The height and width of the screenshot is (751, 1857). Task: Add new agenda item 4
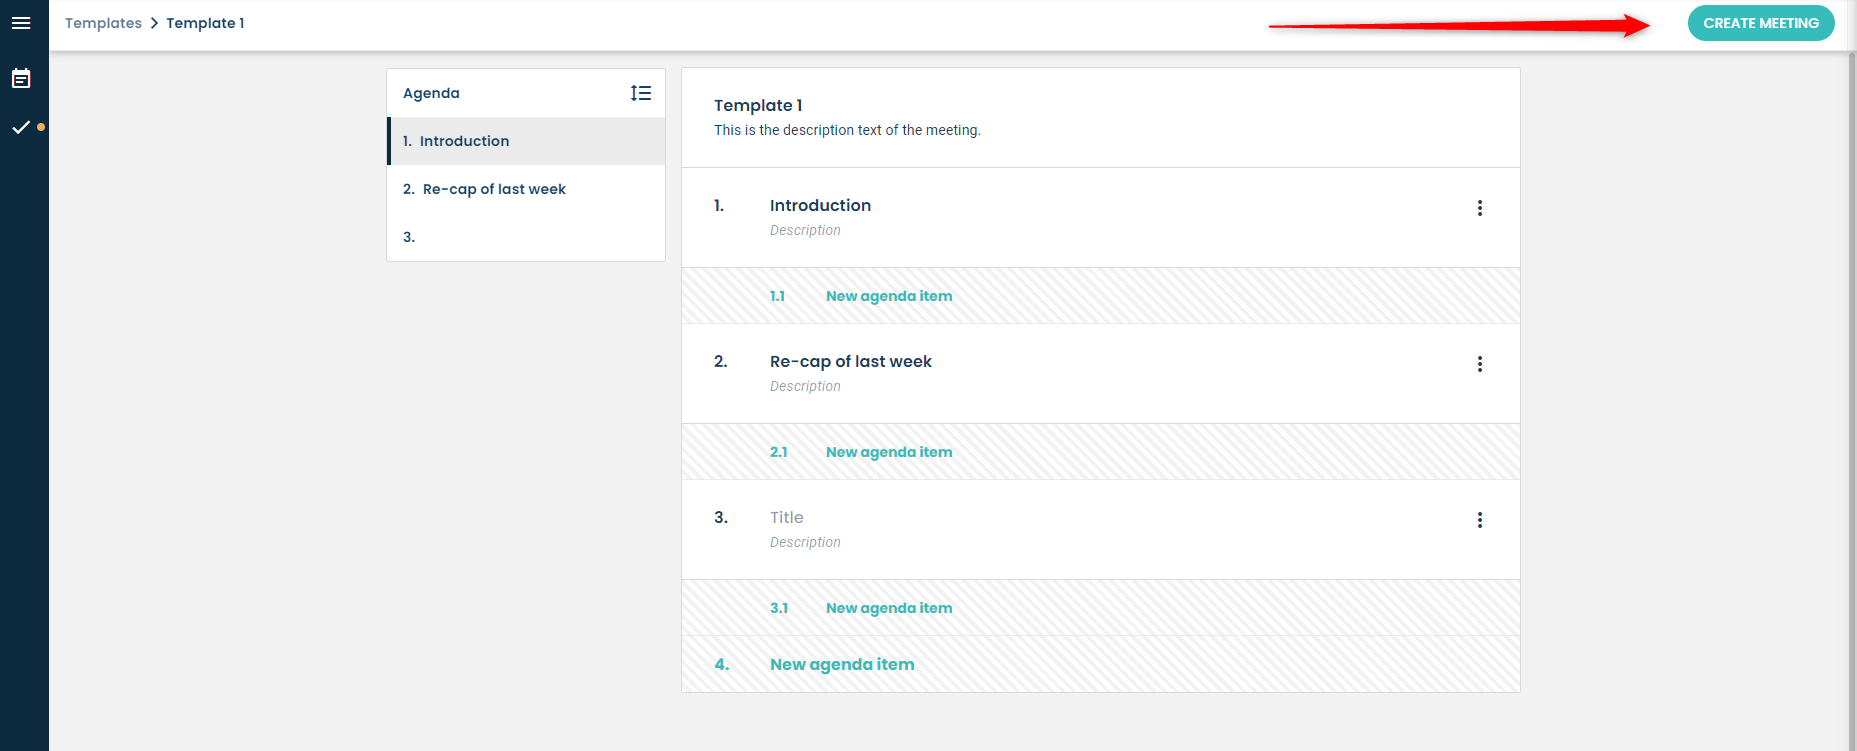pyautogui.click(x=841, y=664)
